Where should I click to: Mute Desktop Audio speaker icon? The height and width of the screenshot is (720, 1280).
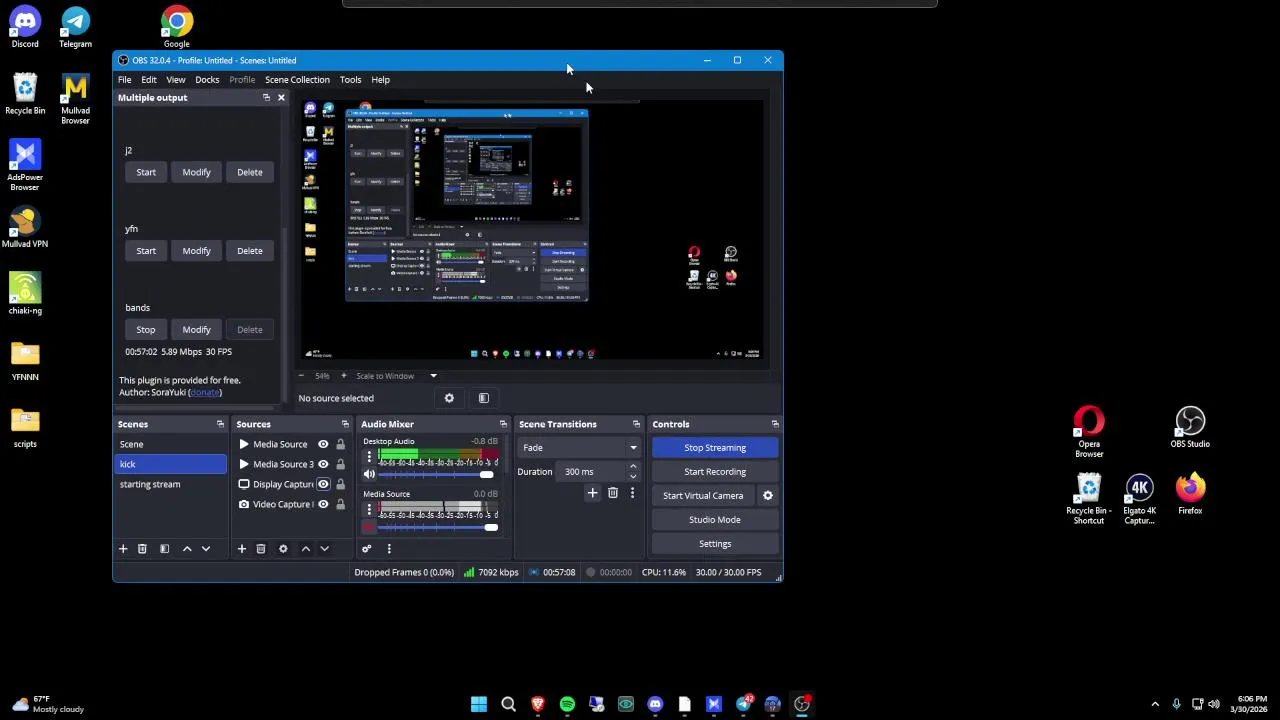[369, 474]
